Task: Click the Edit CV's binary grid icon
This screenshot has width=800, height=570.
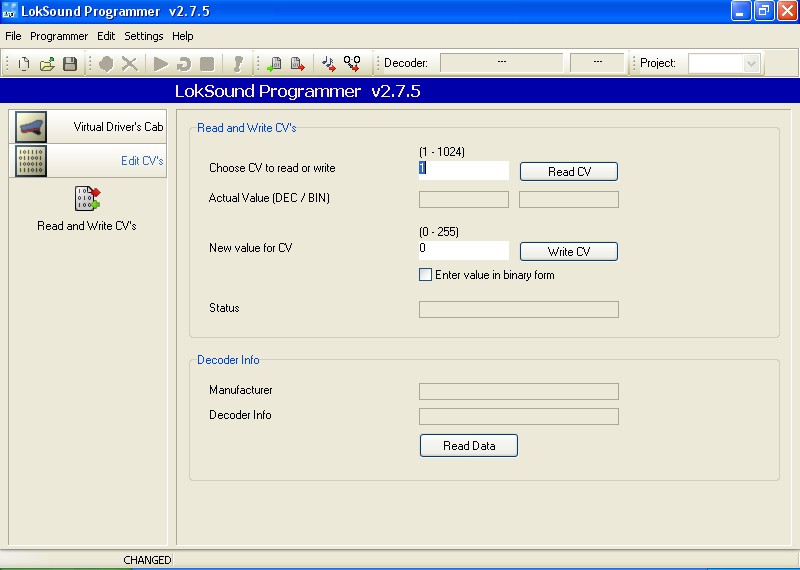Action: [x=31, y=161]
